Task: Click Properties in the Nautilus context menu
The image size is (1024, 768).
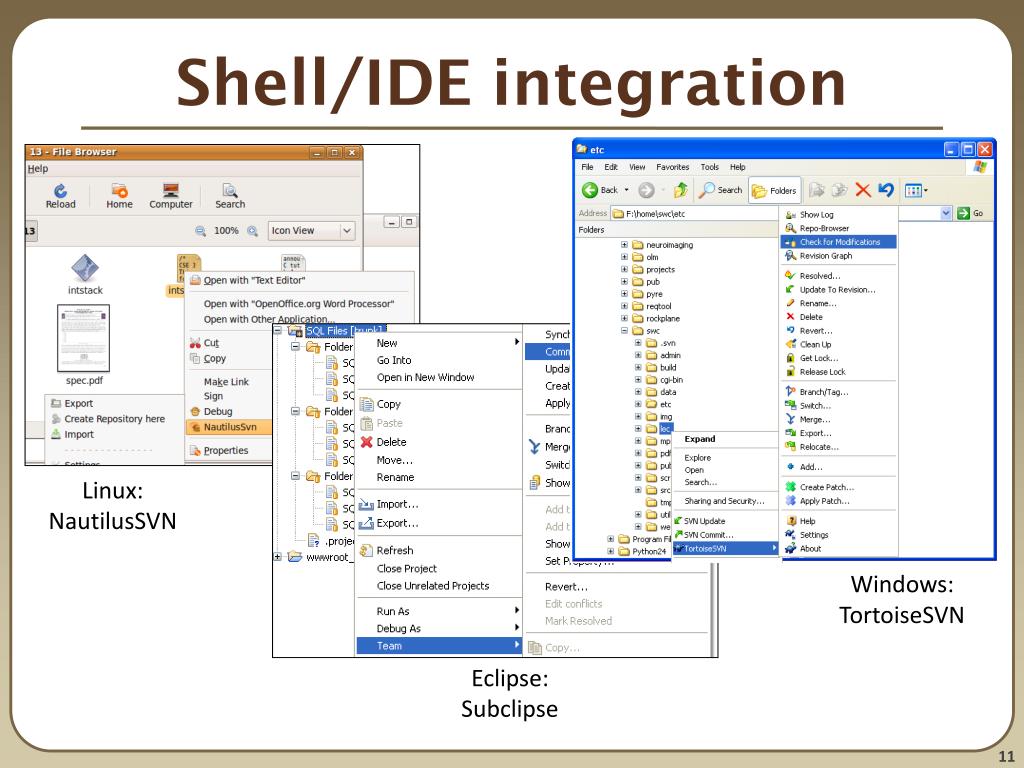Action: click(x=225, y=451)
